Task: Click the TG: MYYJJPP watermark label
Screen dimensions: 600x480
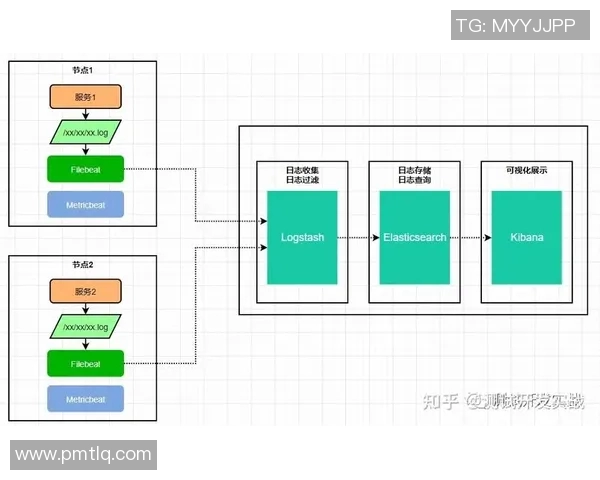Action: (515, 25)
